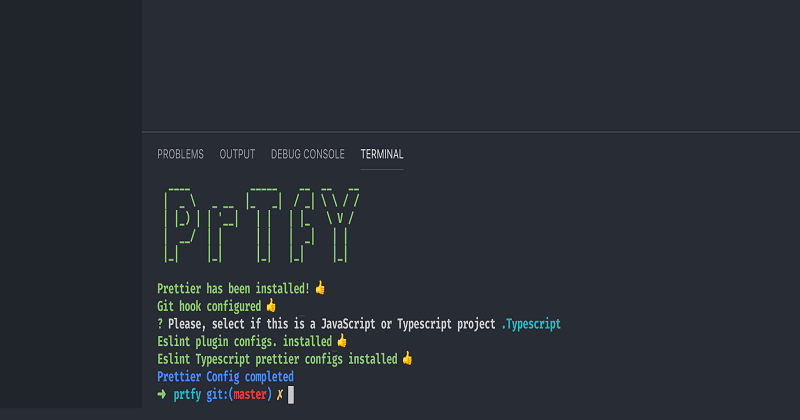Click thumbs-up after 'Eslint Typescript prettier configs installed'

(x=407, y=358)
